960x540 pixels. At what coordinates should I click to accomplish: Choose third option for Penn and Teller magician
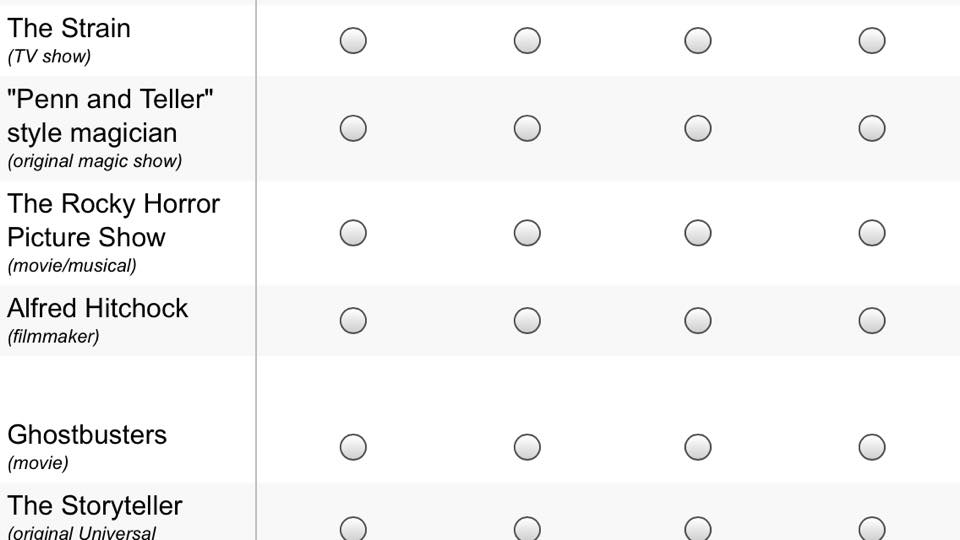698,129
